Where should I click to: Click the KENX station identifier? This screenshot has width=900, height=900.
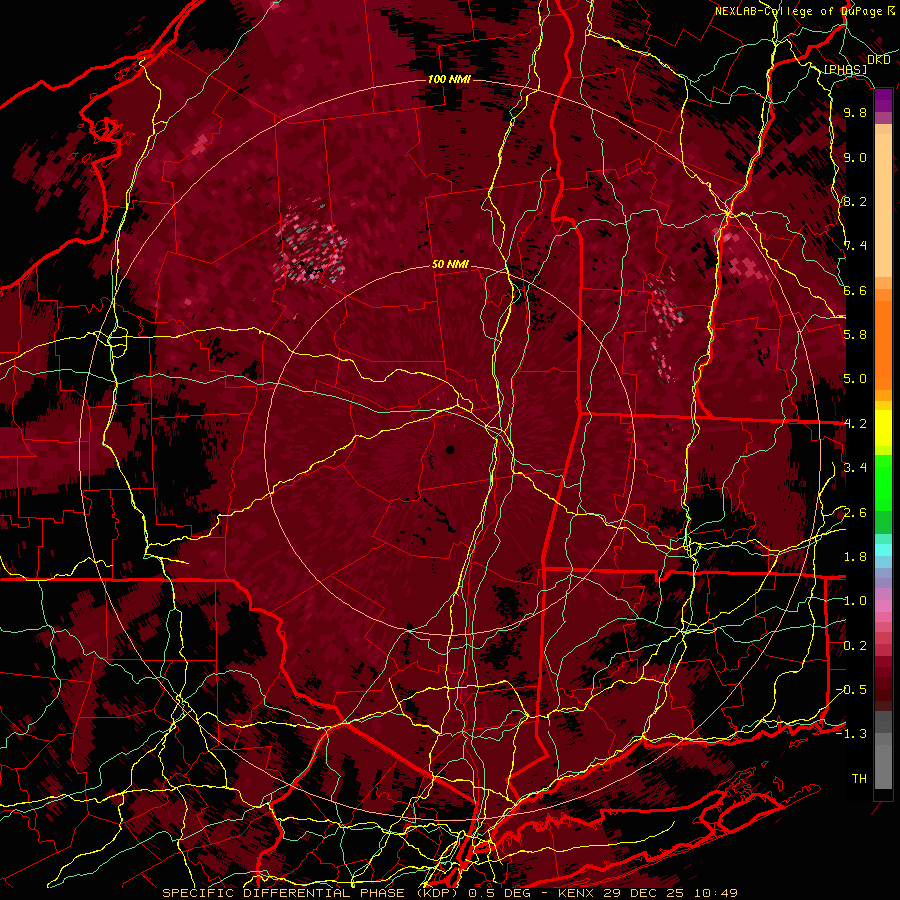pos(577,893)
